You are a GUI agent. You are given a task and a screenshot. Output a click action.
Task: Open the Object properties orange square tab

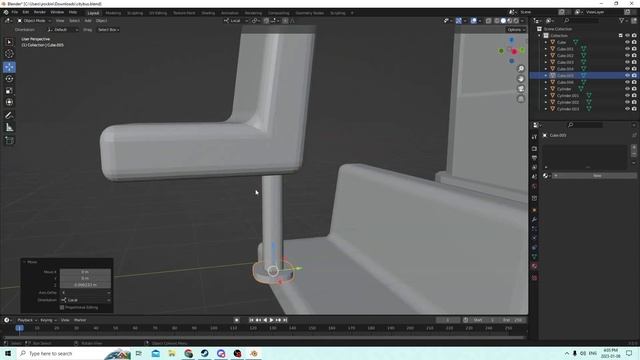pyautogui.click(x=534, y=210)
